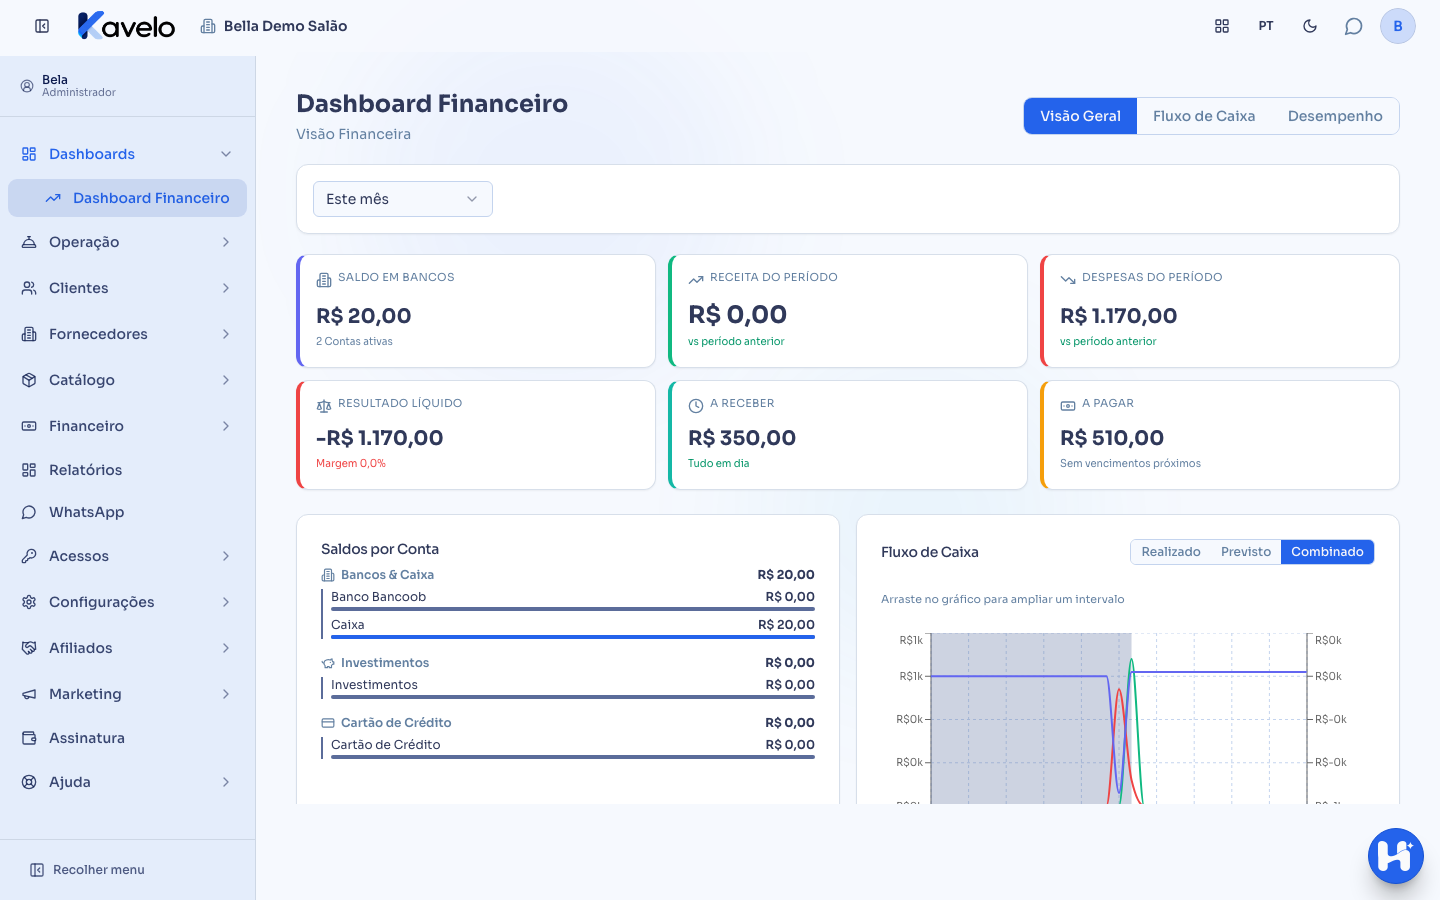
Task: Open the Este mês period dropdown
Action: coord(403,199)
